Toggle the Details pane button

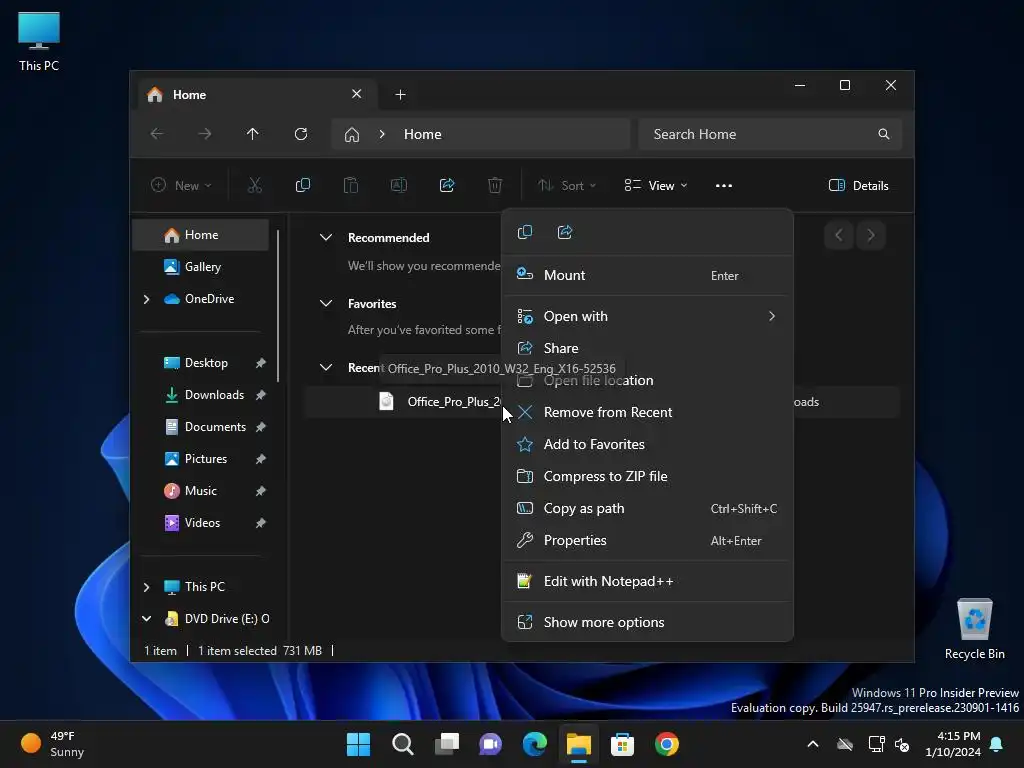tap(858, 185)
